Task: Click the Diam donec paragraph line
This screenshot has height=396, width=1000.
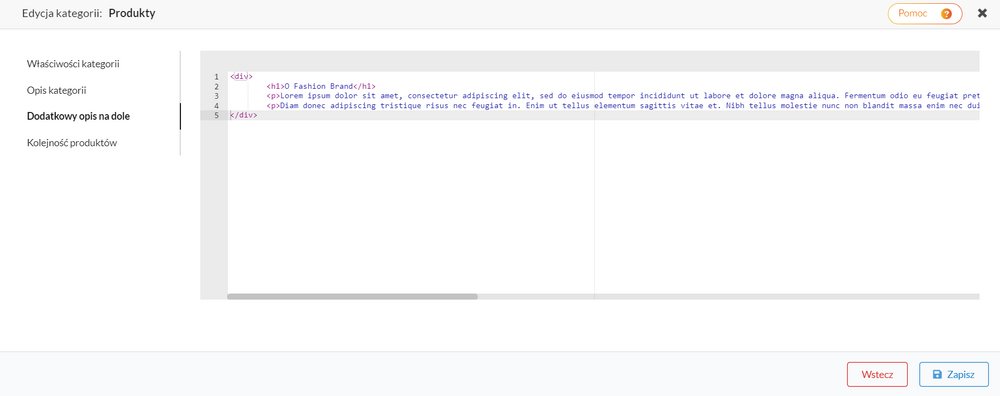Action: tap(622, 105)
